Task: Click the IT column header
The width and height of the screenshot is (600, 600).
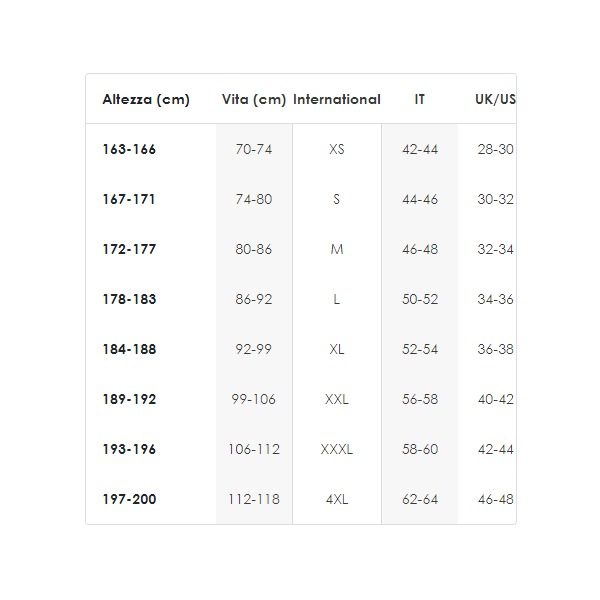Action: coord(420,100)
